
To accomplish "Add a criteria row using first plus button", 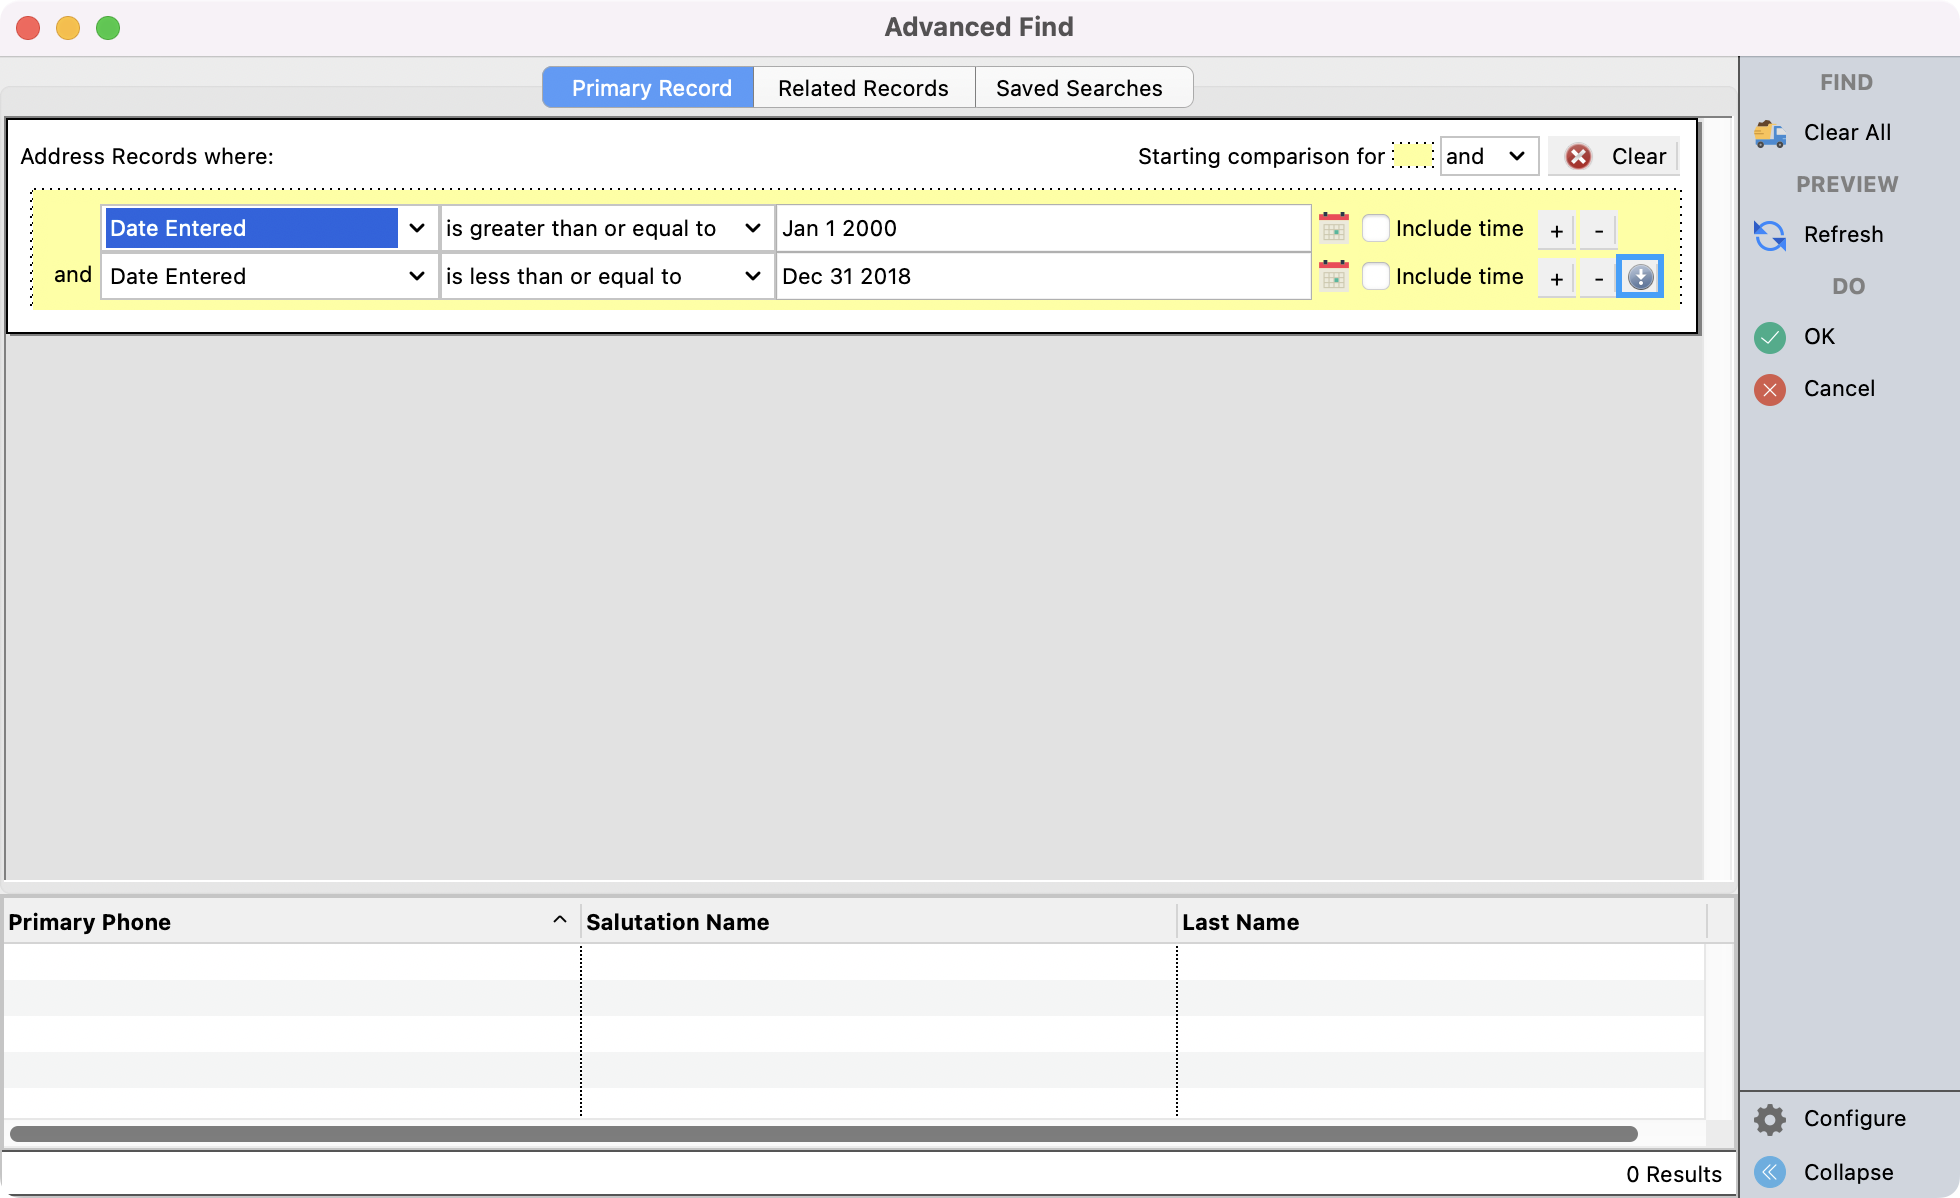I will [x=1556, y=231].
